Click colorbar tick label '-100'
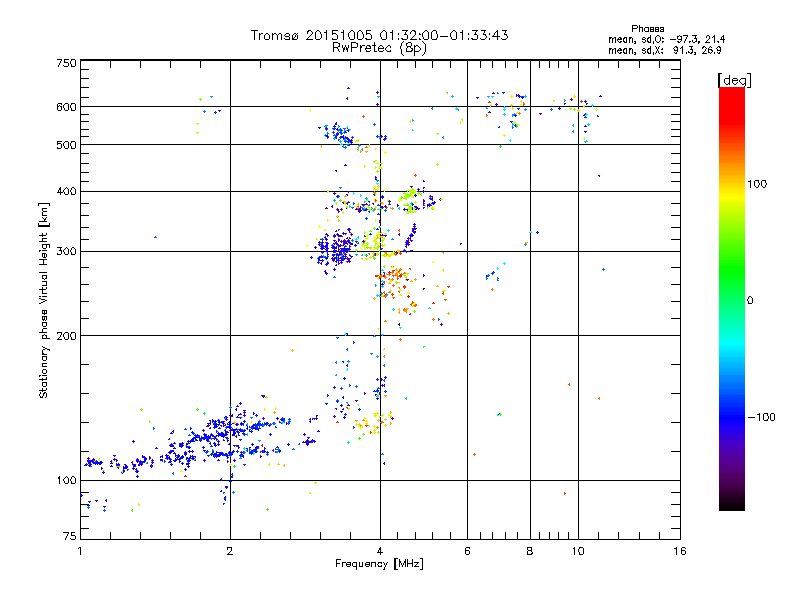The height and width of the screenshot is (600, 800). coord(762,417)
